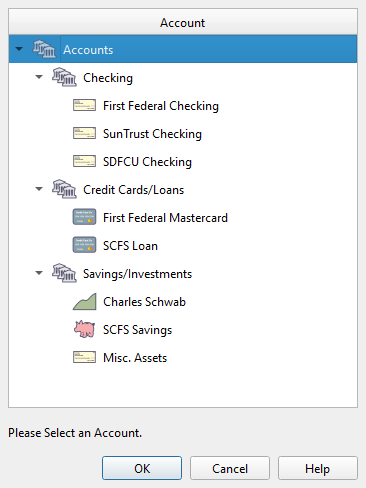Select the SCFS Savings account

click(x=137, y=330)
